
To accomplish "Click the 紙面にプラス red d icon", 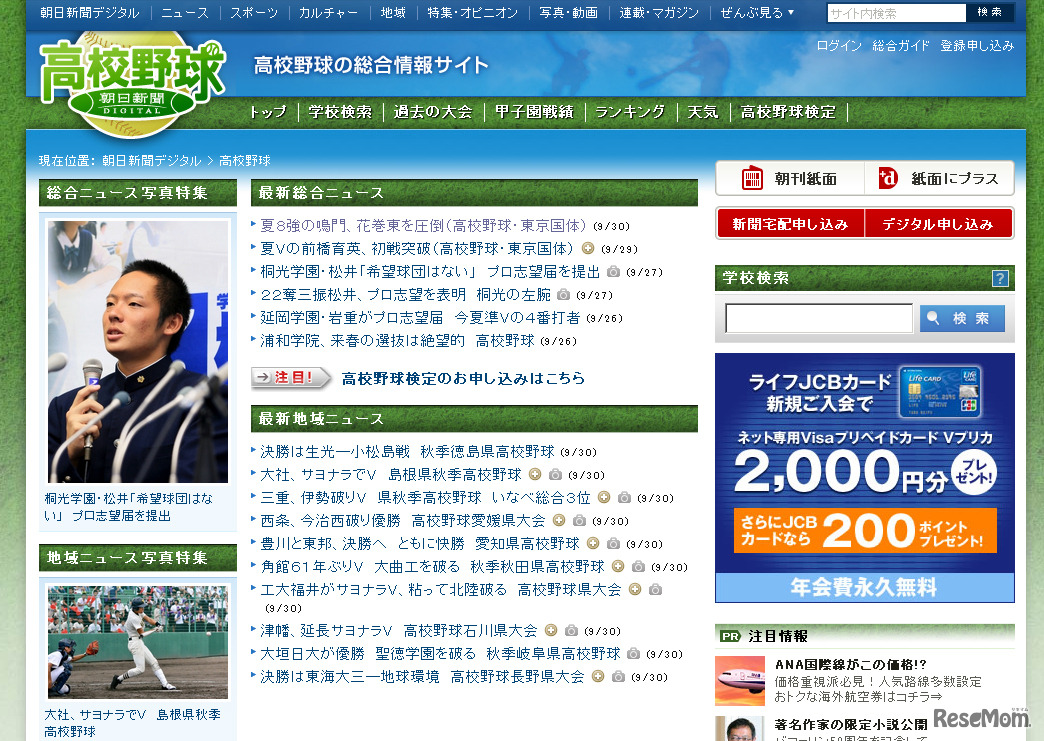I will coord(888,178).
